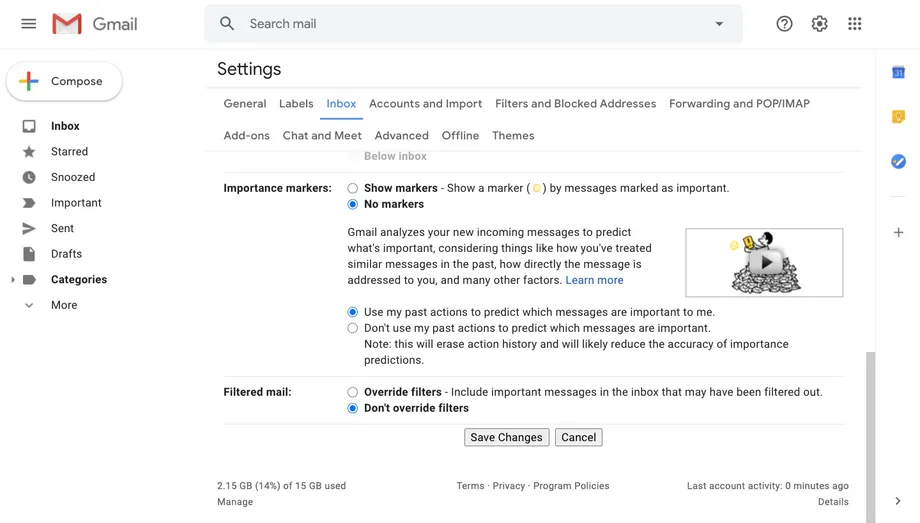Image resolution: width=920 pixels, height=523 pixels.
Task: Select Don't override filters radio option
Action: [x=352, y=408]
